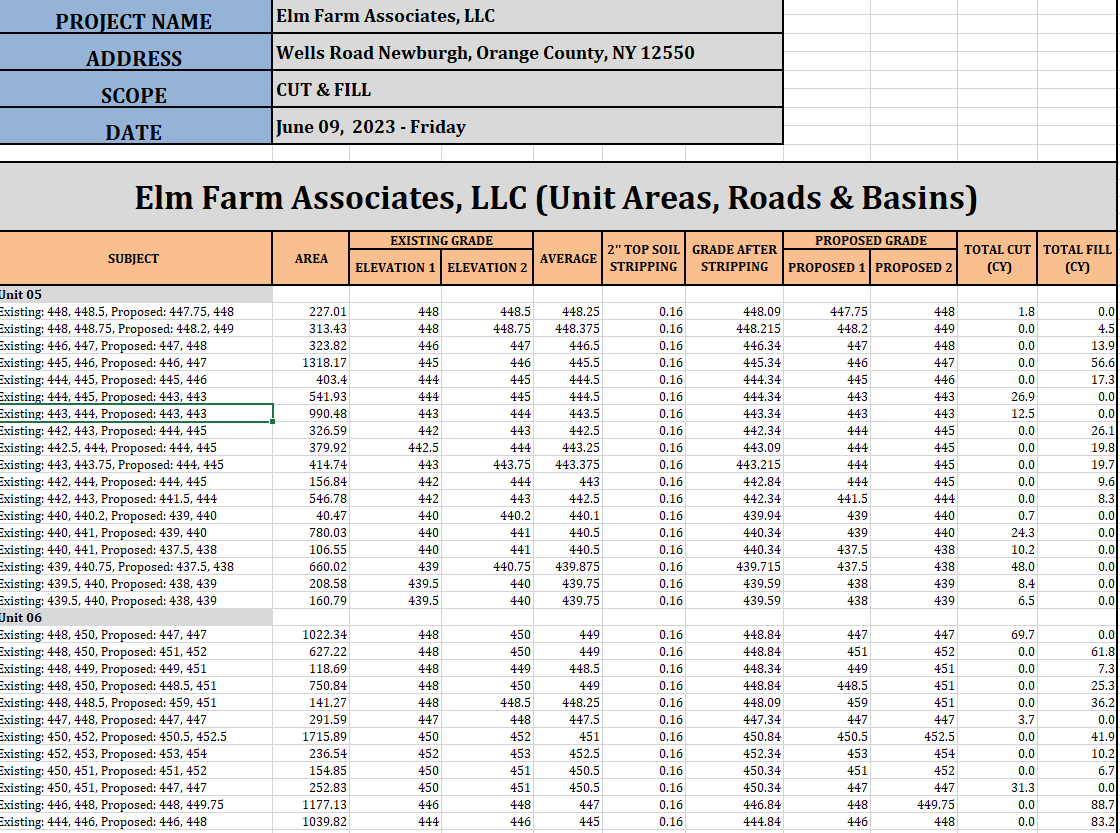
Task: Select the Wells Road Newburgh address cell
Action: (526, 53)
